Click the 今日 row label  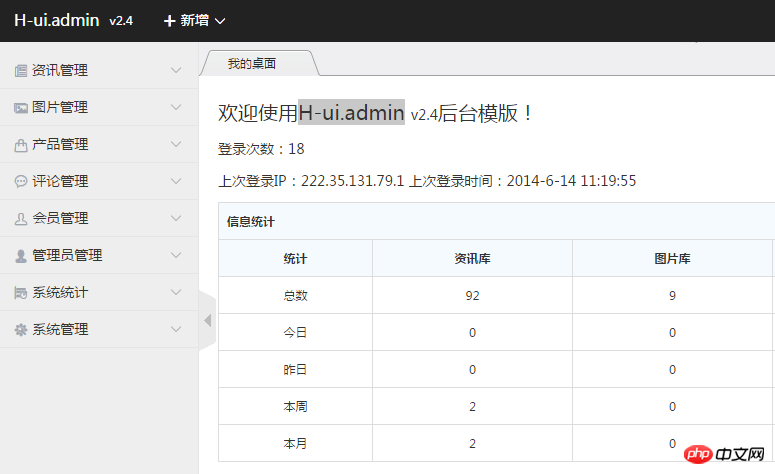(296, 333)
